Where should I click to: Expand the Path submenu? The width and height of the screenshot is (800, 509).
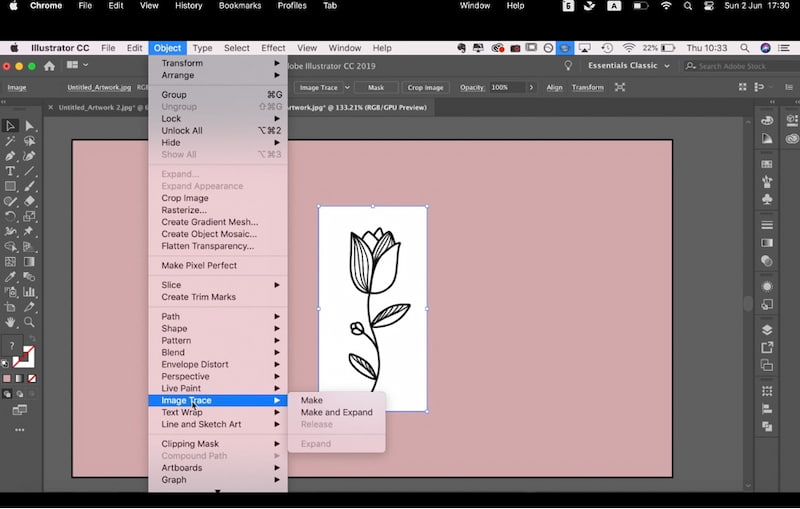pos(218,317)
